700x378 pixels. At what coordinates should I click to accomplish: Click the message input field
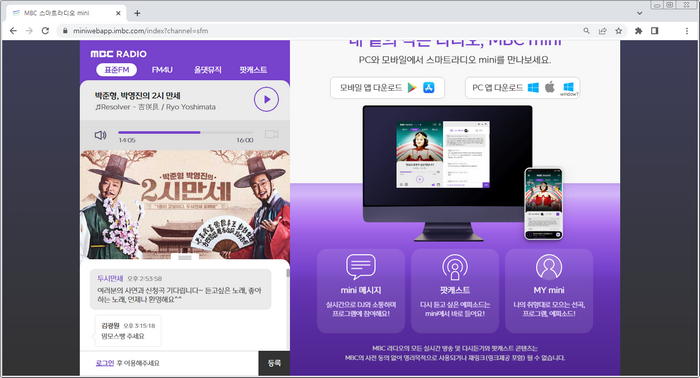pos(169,363)
